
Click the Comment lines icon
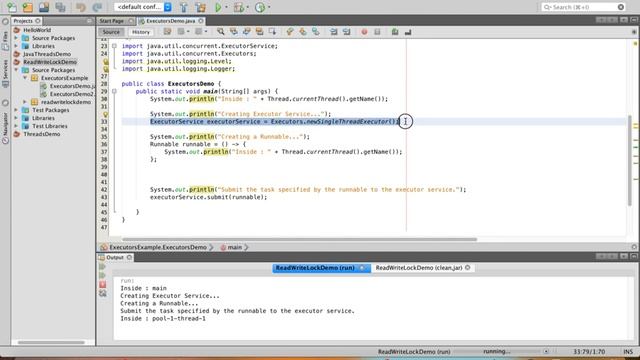coord(395,32)
